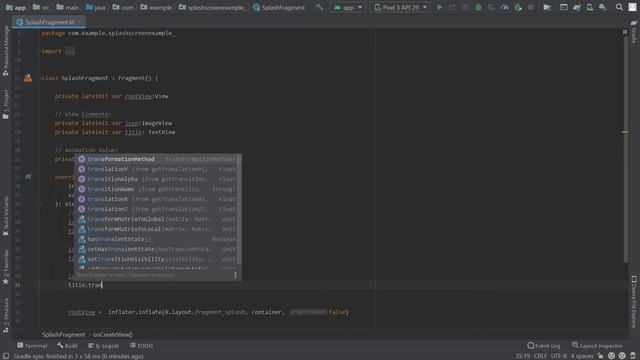Image resolution: width=640 pixels, height=360 pixels.
Task: Click the Search Everywhere magnifier icon
Action: click(619, 7)
